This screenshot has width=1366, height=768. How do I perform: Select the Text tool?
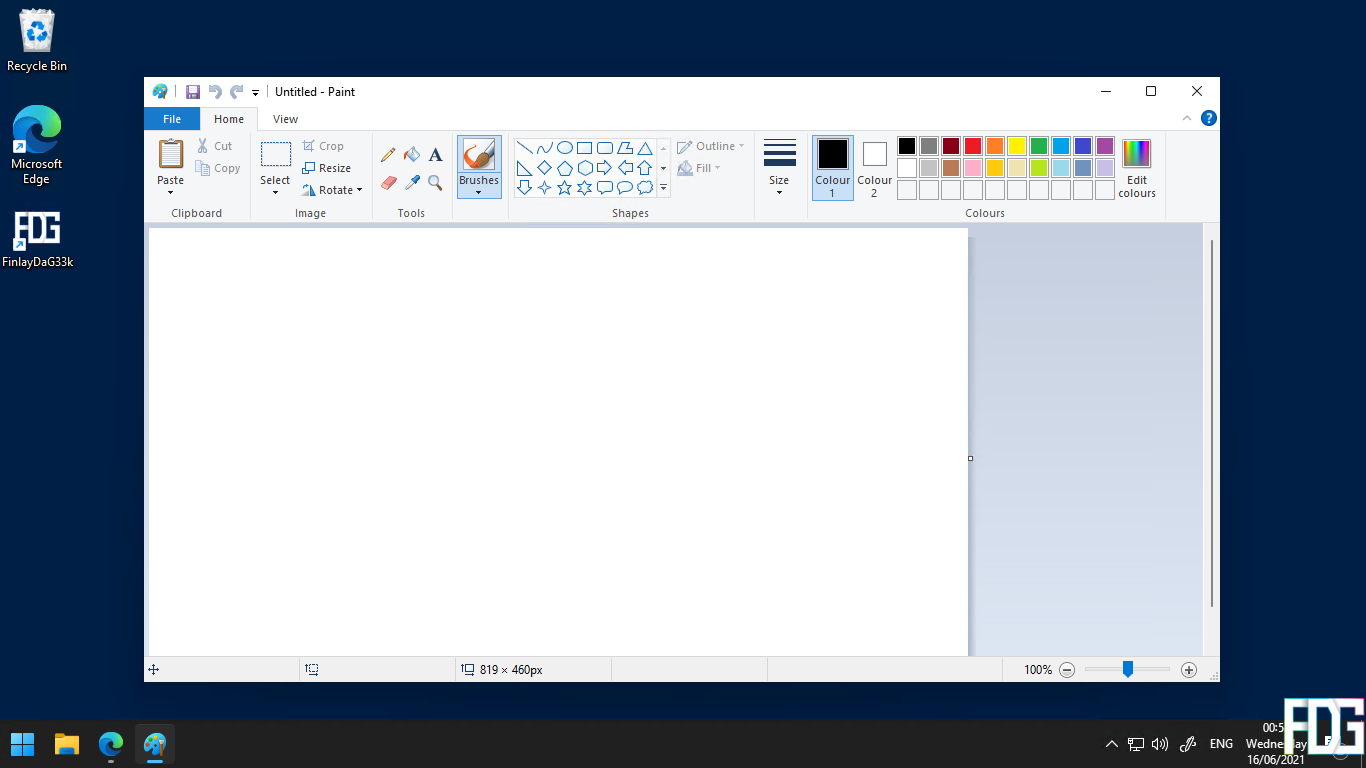point(435,155)
